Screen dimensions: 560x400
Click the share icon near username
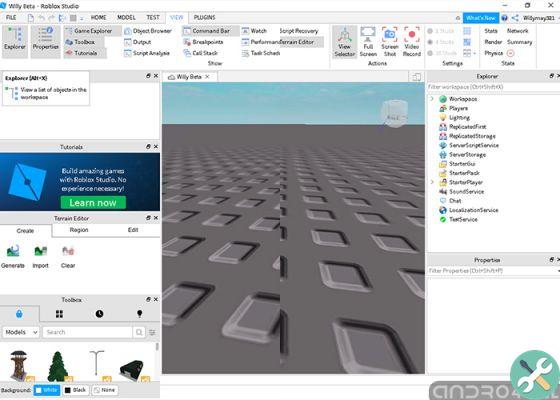515,18
